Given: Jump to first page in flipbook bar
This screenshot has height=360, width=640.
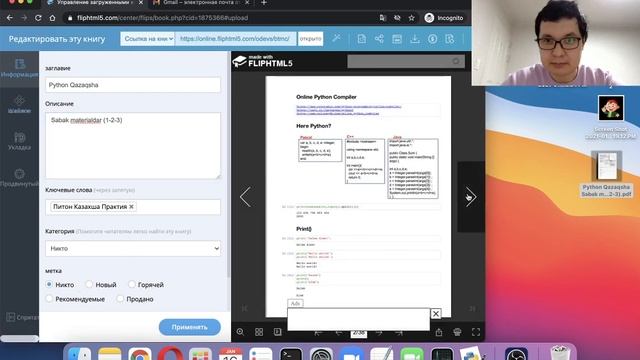Looking at the screenshot, I should pyautogui.click(x=318, y=333).
